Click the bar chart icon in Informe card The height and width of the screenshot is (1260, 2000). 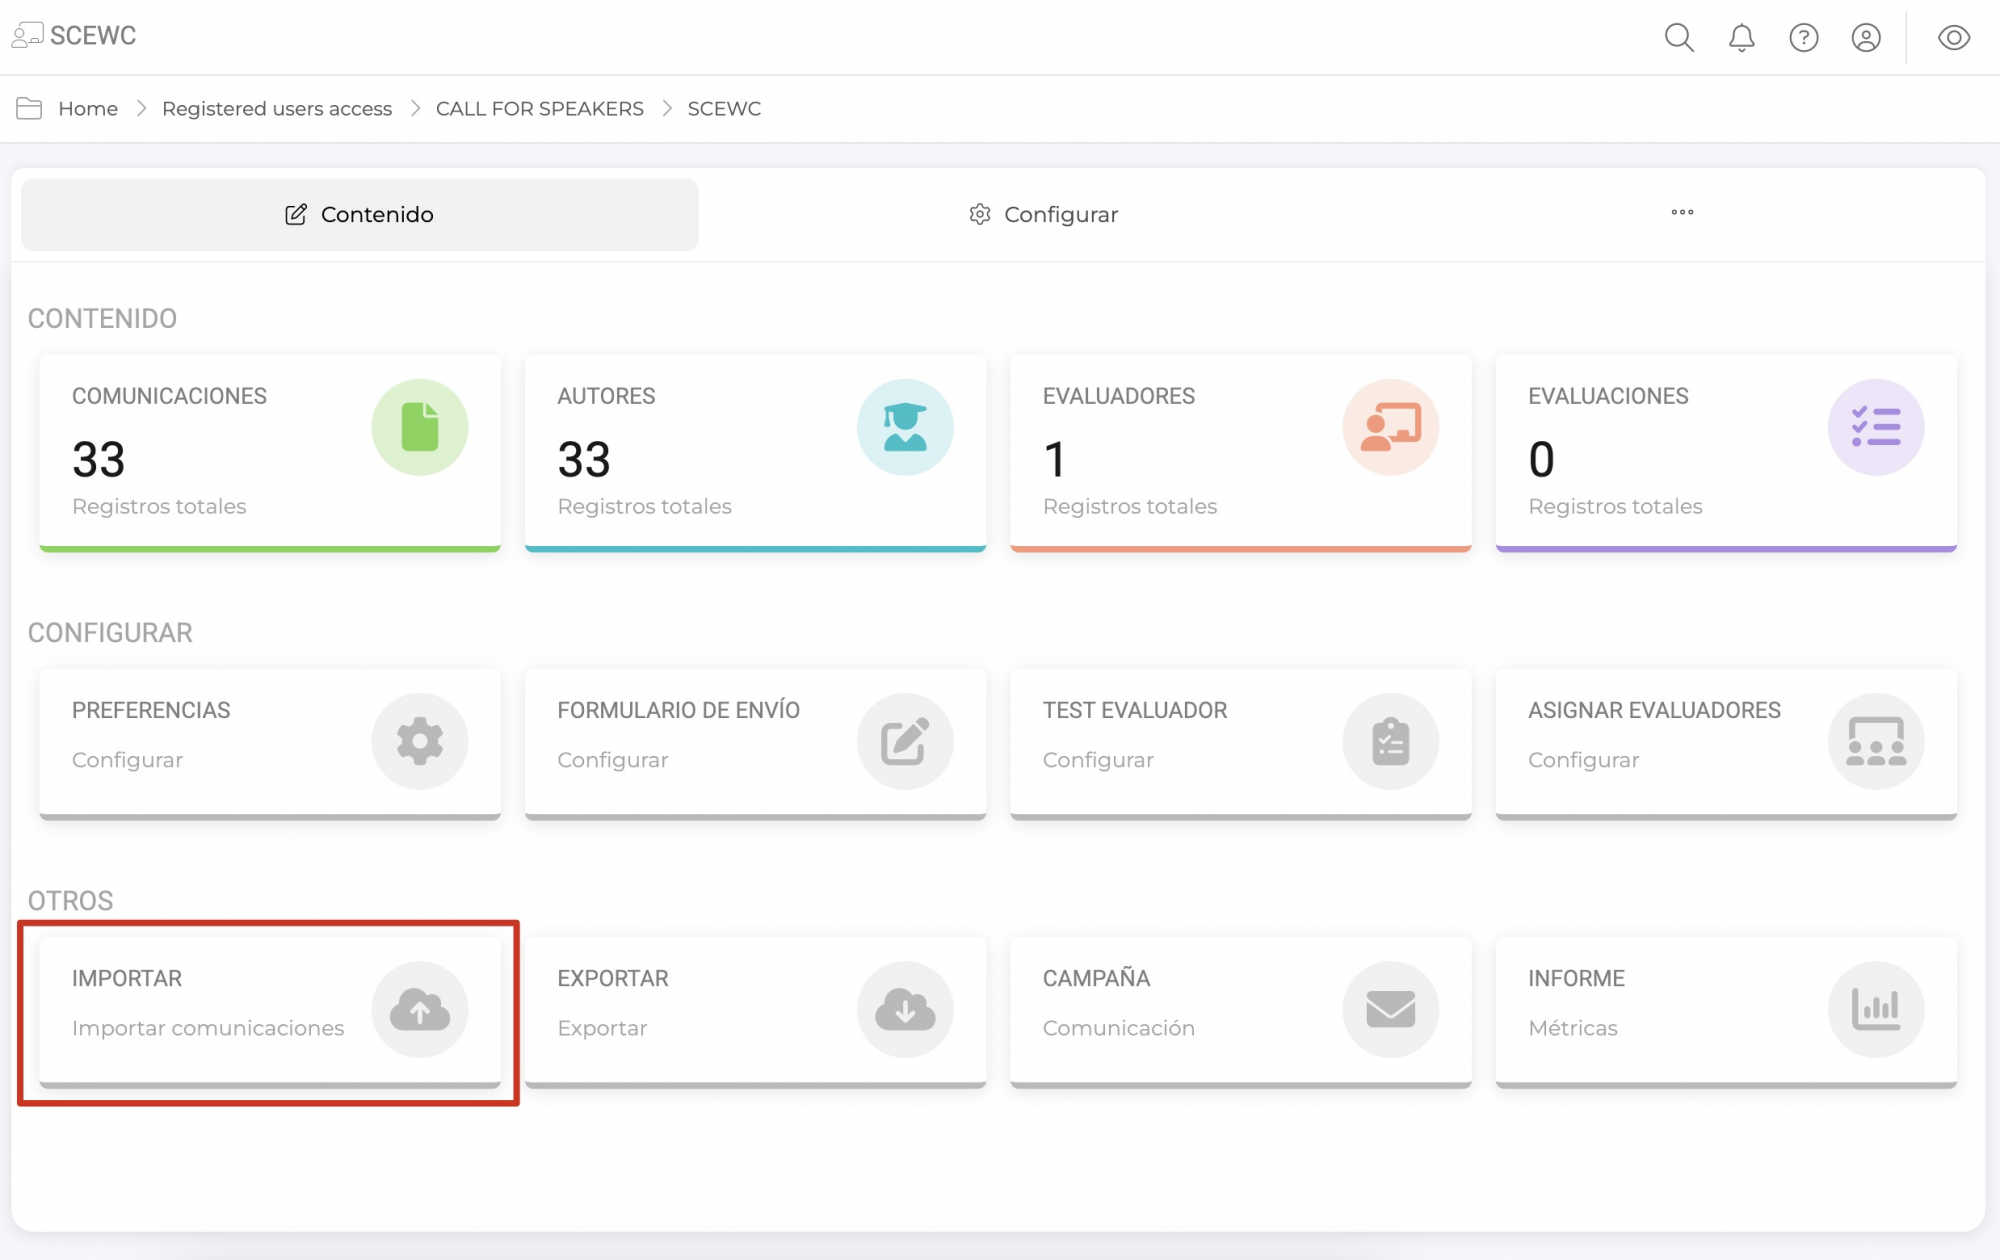coord(1876,1009)
